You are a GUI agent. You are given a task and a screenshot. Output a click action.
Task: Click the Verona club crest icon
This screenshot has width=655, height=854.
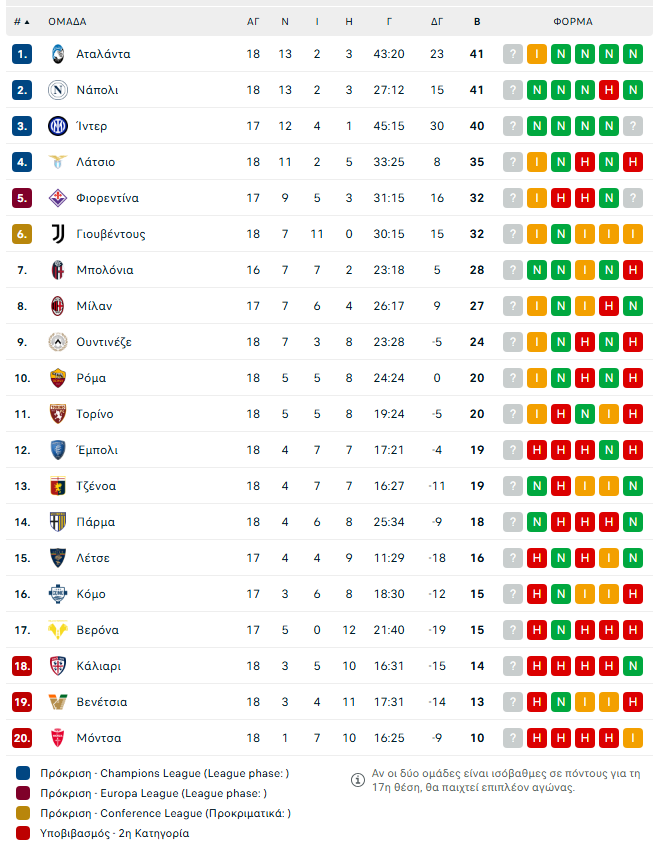[x=57, y=630]
